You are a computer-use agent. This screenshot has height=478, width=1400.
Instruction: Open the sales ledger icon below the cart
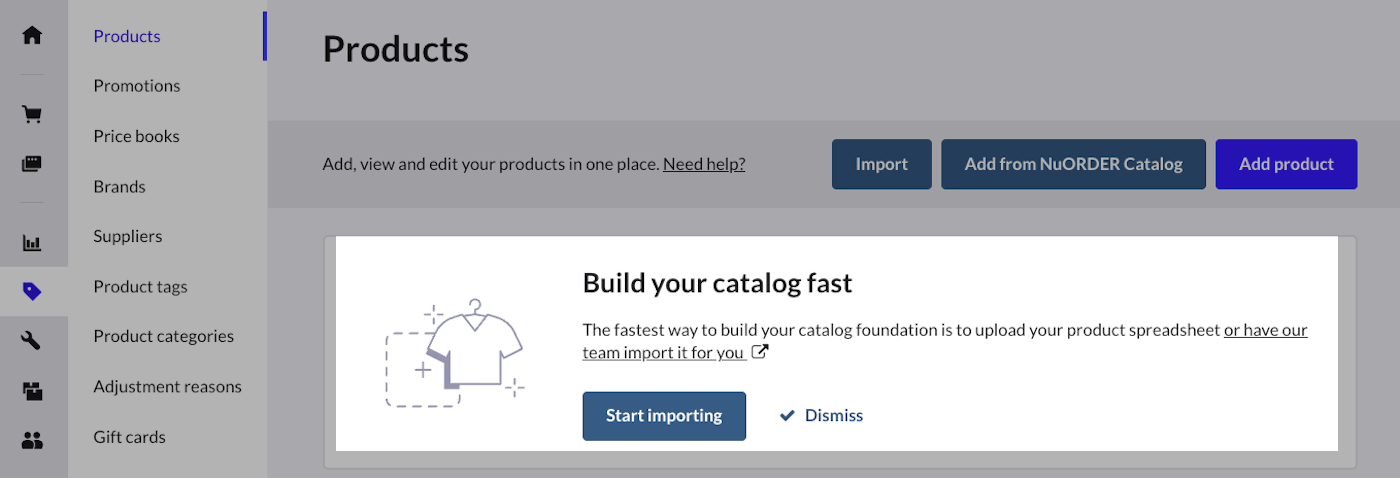coord(32,164)
